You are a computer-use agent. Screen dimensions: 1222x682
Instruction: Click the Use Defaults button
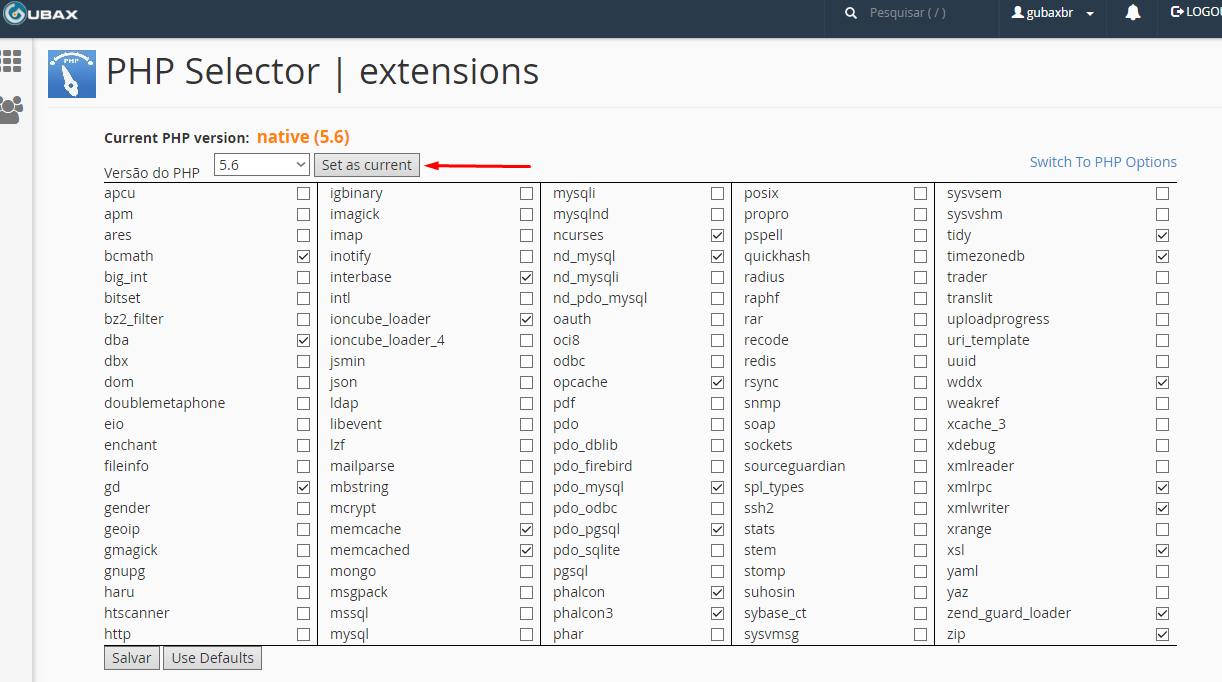pyautogui.click(x=212, y=658)
